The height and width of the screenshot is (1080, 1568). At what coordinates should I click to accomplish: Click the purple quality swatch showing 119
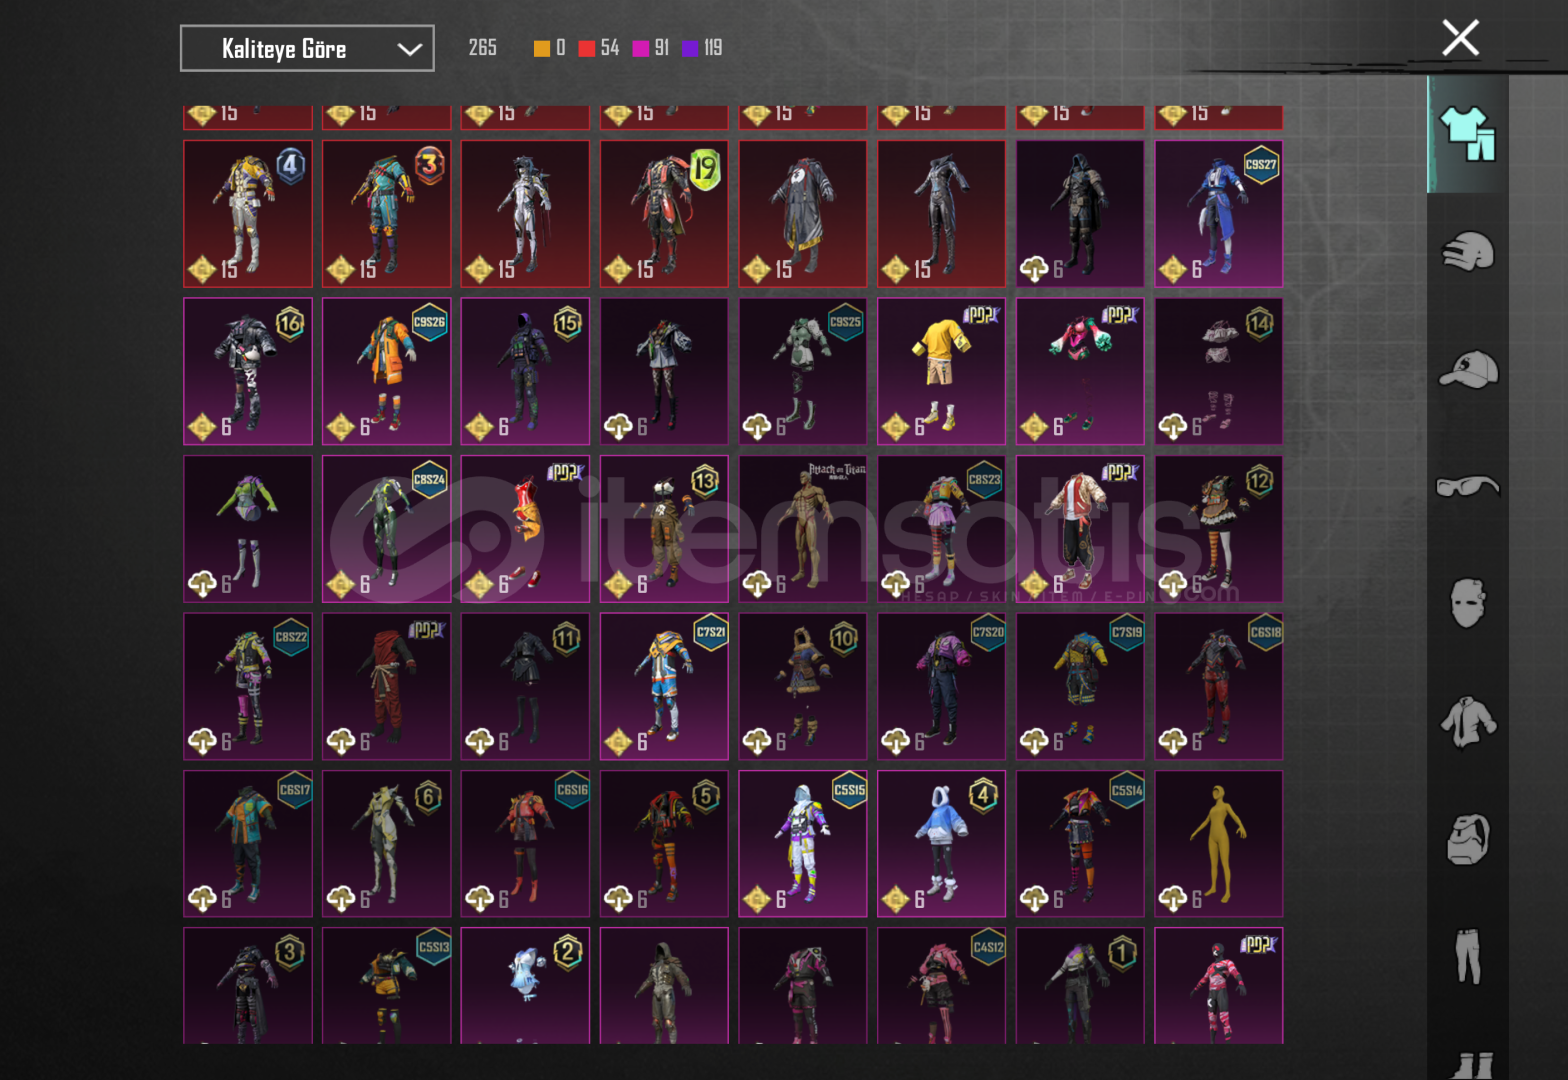[690, 48]
